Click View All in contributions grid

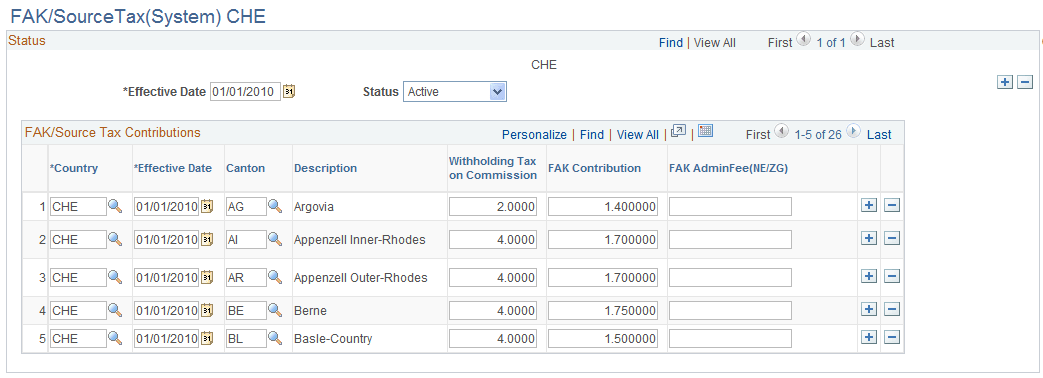638,134
